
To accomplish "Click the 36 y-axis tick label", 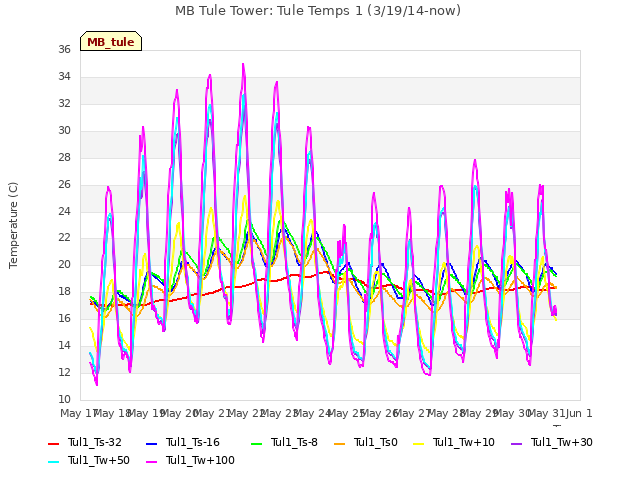I will click(64, 49).
